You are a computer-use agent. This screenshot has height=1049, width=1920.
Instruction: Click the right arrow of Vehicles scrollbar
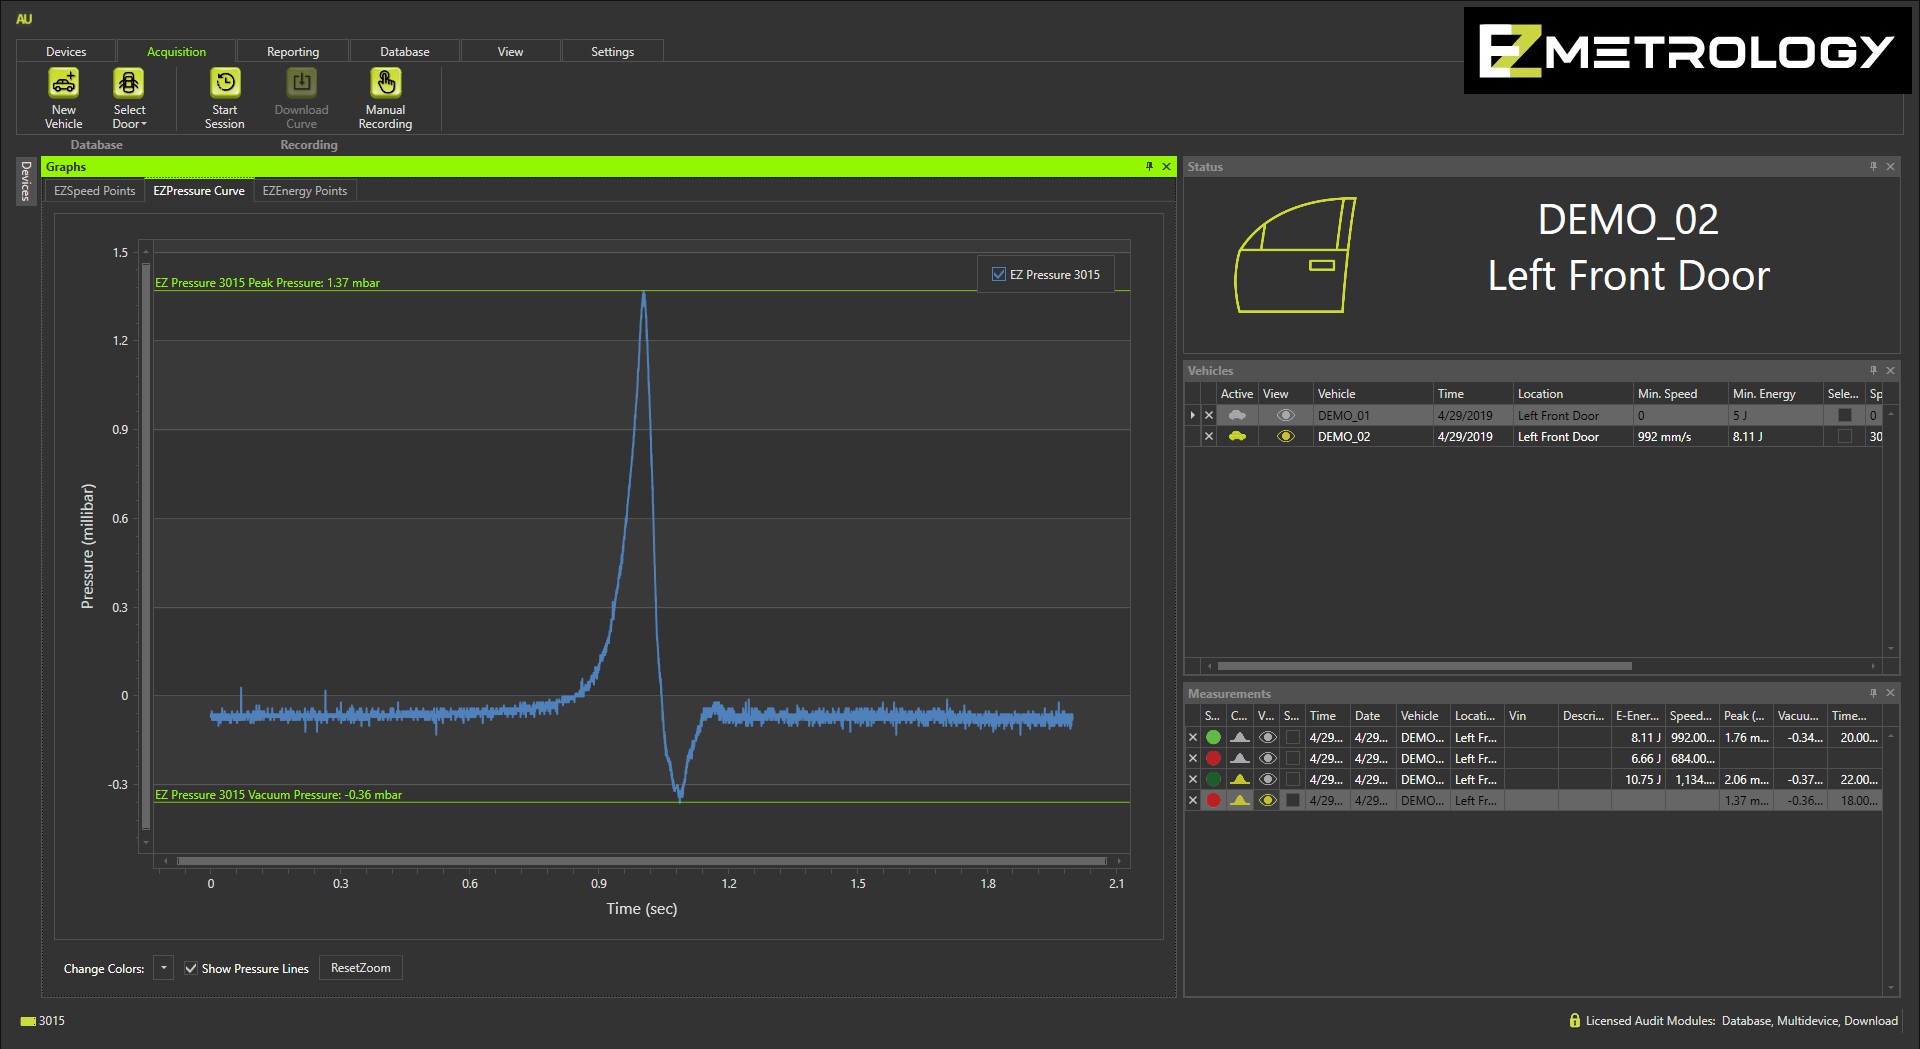click(1873, 665)
